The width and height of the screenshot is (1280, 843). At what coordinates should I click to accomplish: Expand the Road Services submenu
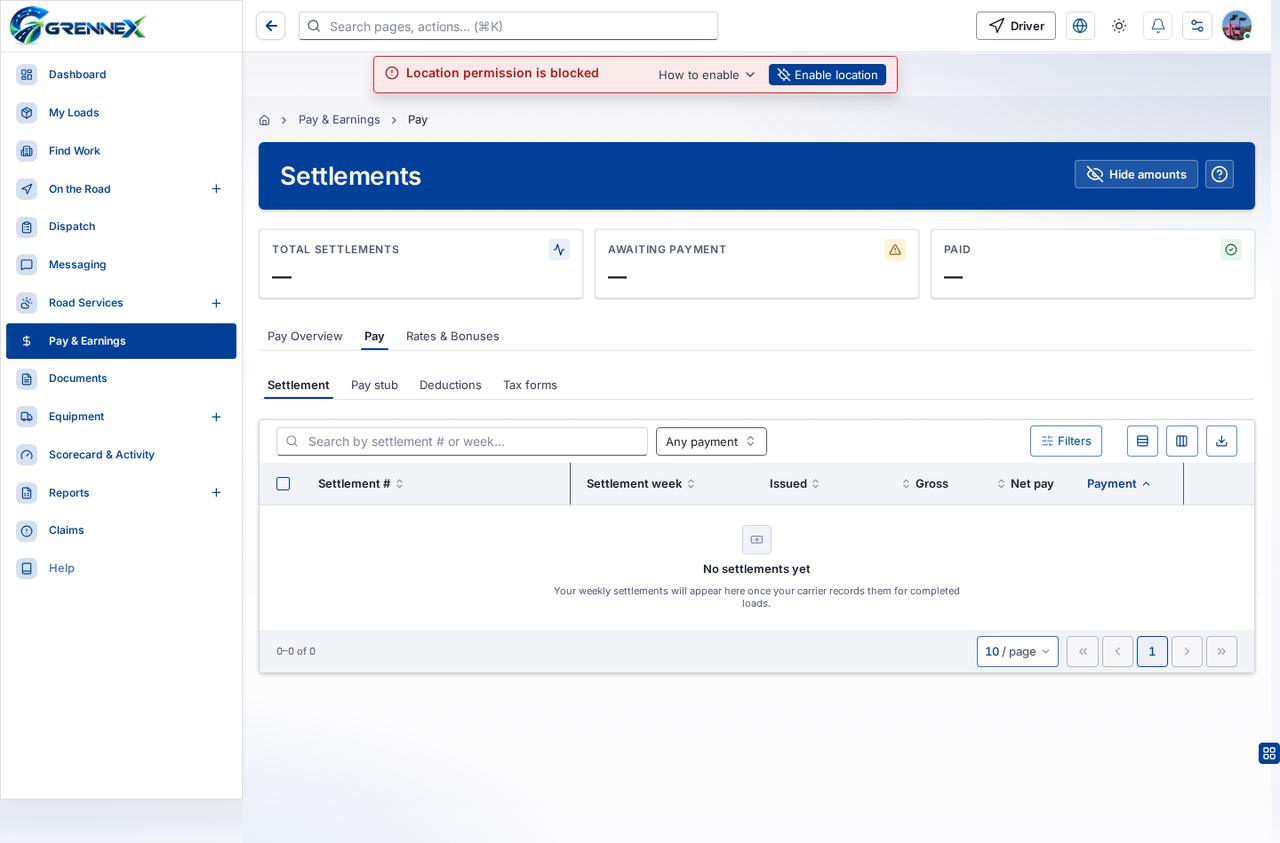coord(216,303)
